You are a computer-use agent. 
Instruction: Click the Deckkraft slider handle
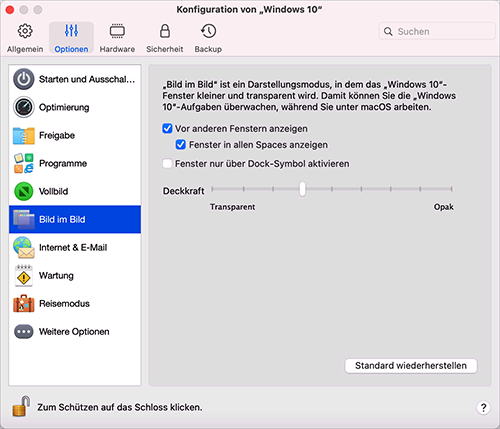[x=302, y=189]
